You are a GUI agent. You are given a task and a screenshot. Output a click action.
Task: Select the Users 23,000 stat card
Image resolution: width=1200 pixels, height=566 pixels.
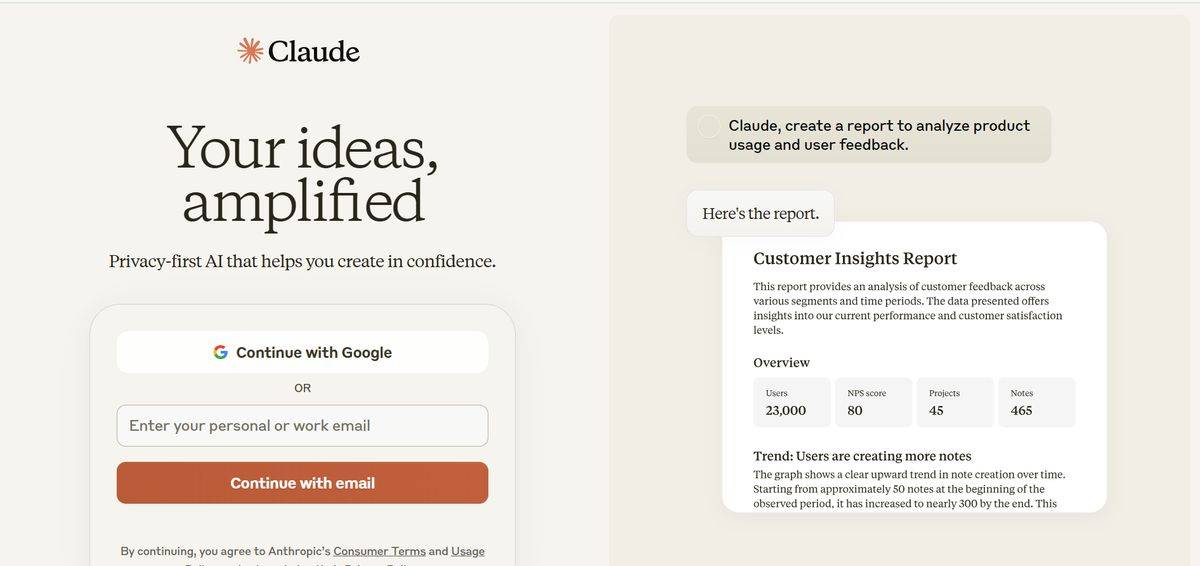(791, 402)
